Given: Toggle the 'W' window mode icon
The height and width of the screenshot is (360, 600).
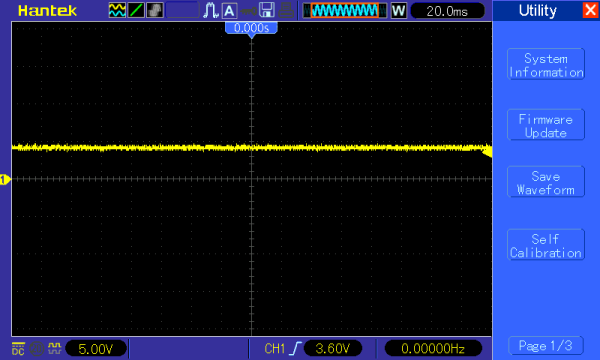Looking at the screenshot, I should pos(399,10).
